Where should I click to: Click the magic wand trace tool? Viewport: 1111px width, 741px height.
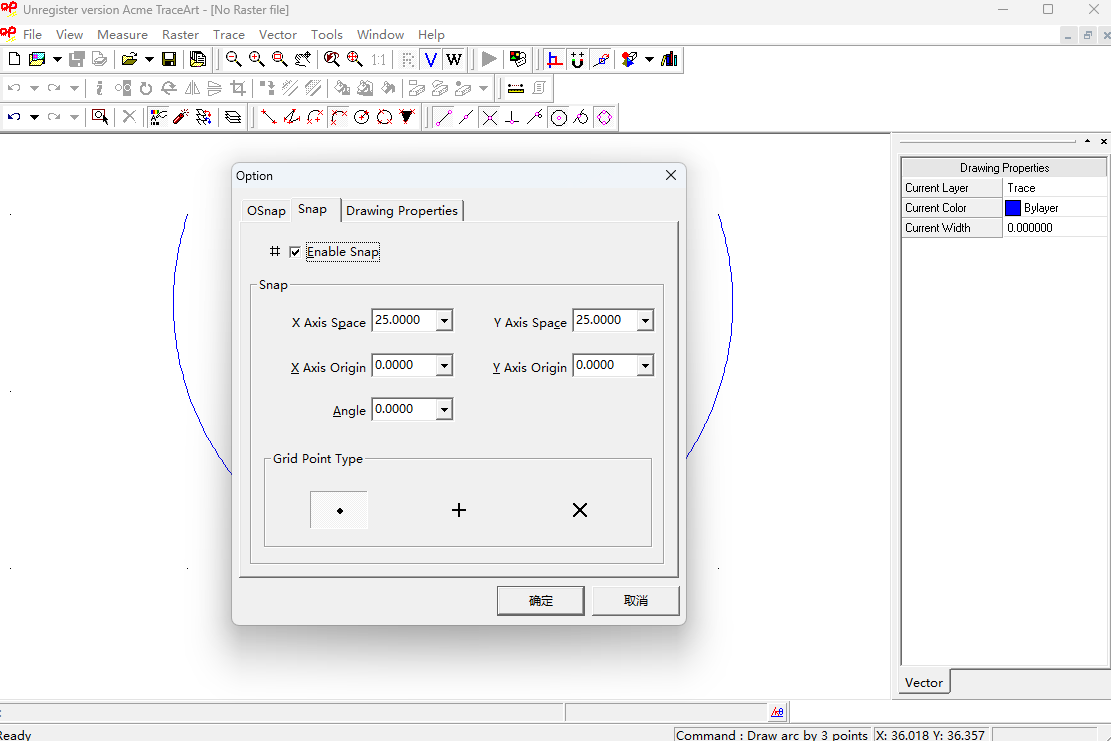tap(180, 117)
